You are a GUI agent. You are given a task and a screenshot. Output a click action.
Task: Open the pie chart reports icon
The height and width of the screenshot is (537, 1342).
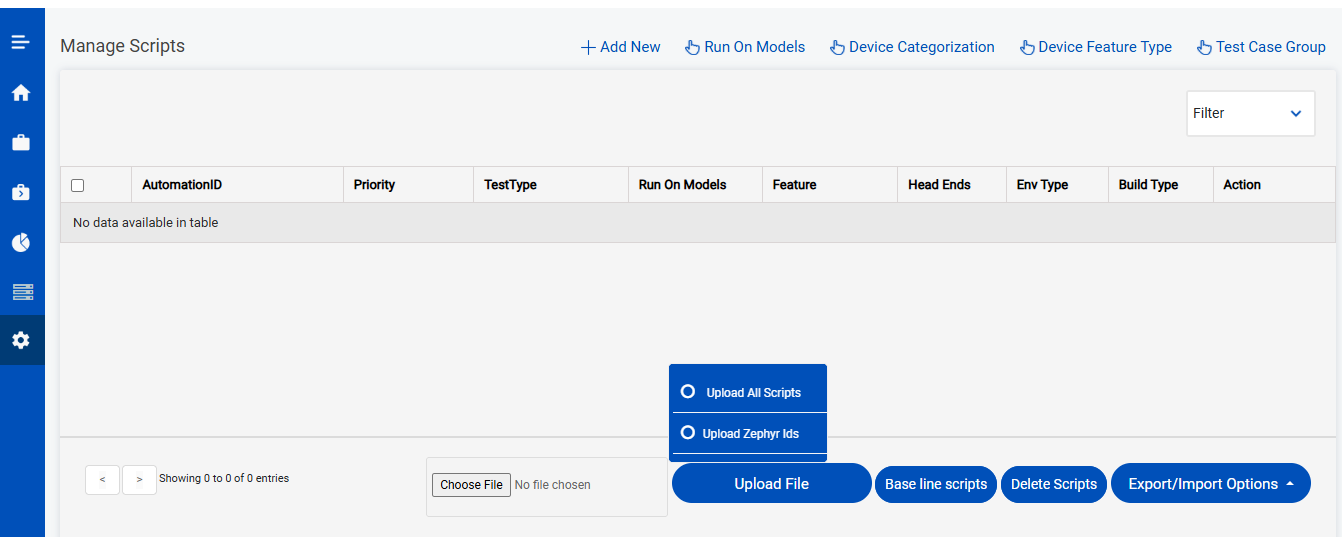point(21,242)
